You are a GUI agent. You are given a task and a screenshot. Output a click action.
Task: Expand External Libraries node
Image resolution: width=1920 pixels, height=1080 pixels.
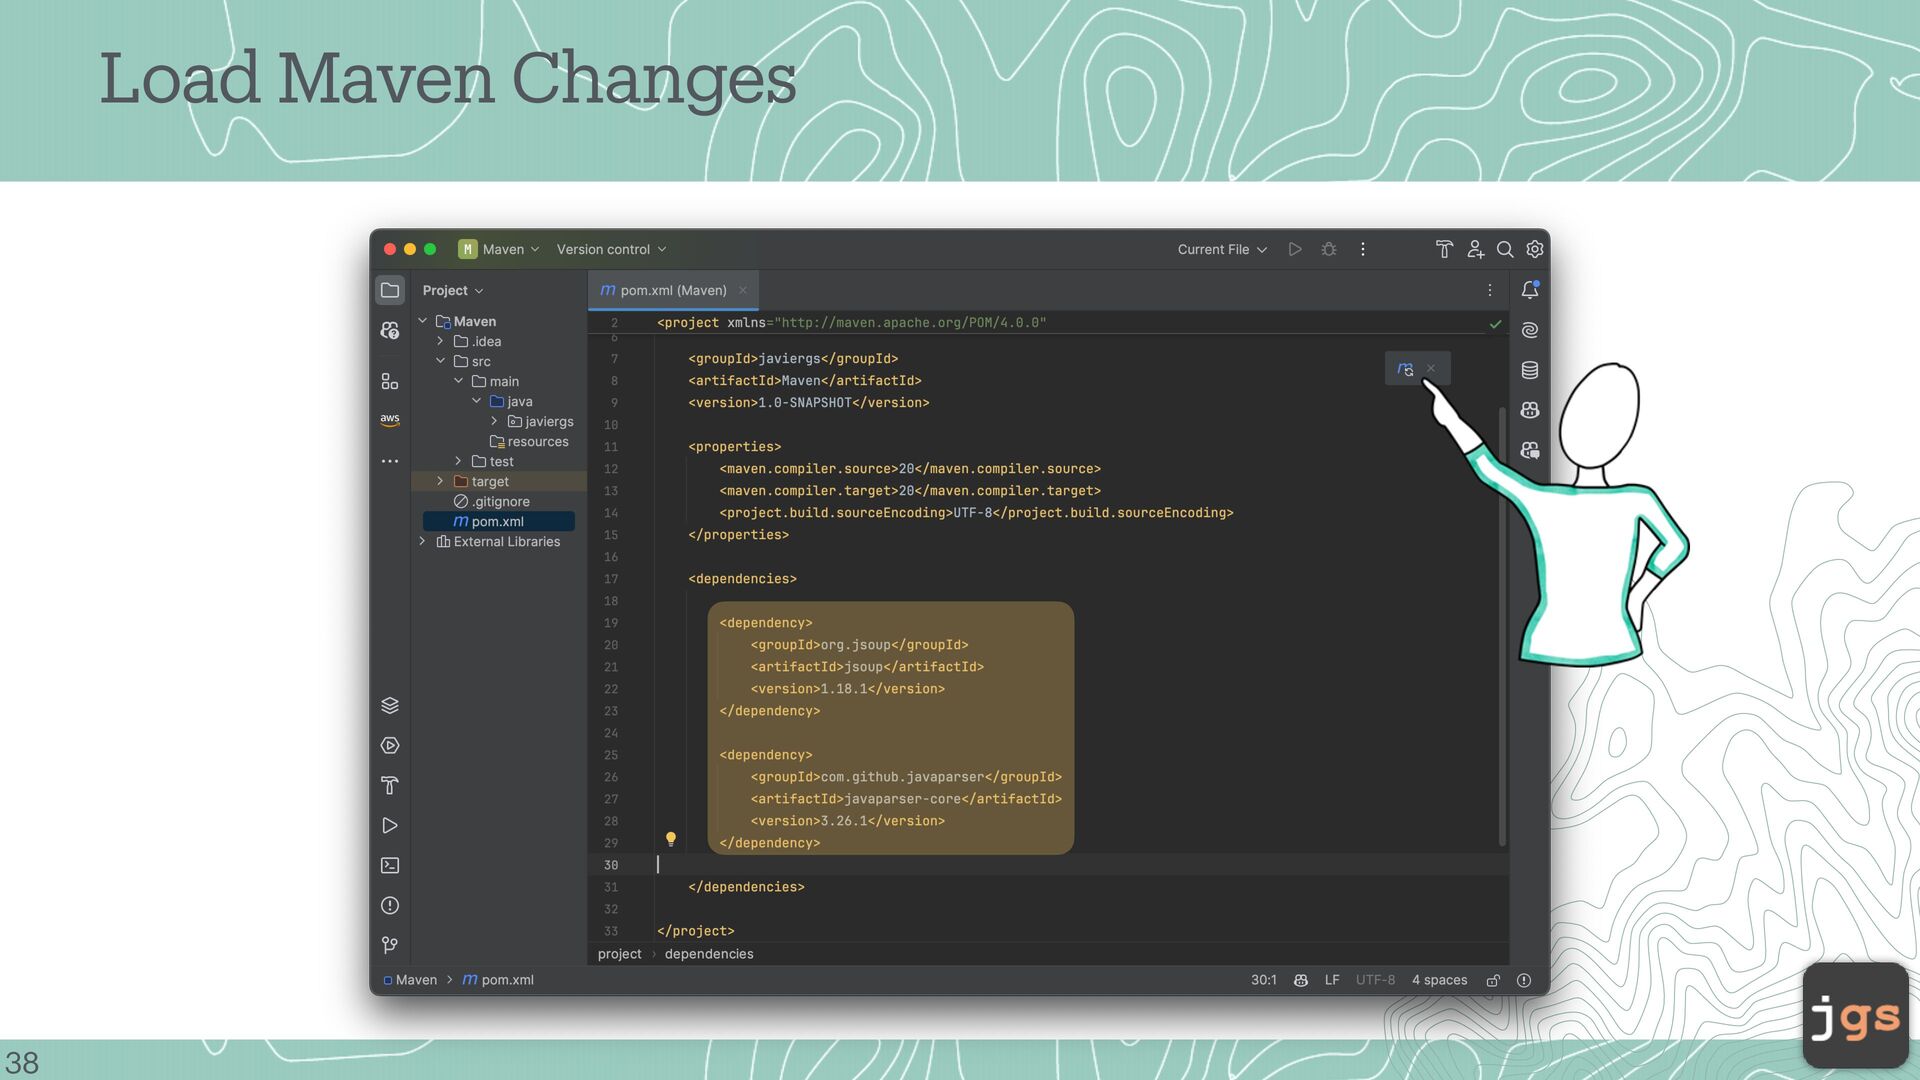[x=423, y=541]
